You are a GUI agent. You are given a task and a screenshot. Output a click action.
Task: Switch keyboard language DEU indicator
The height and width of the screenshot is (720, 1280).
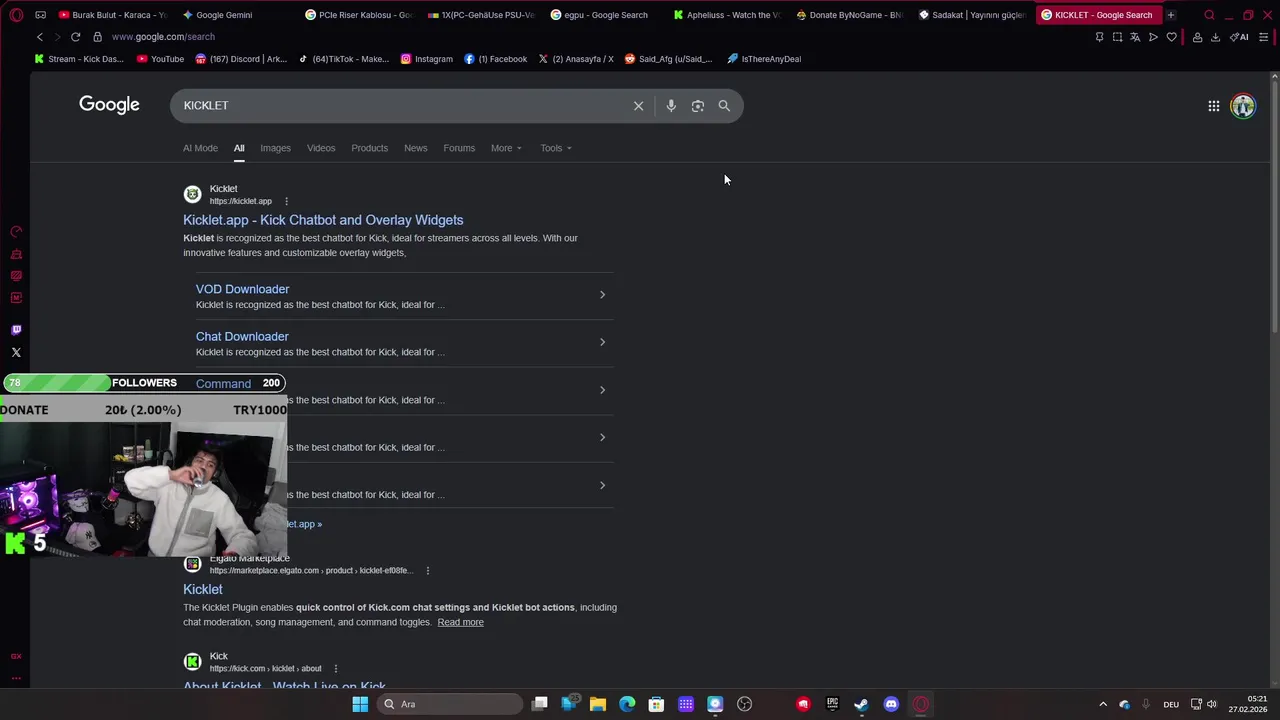(x=1170, y=704)
